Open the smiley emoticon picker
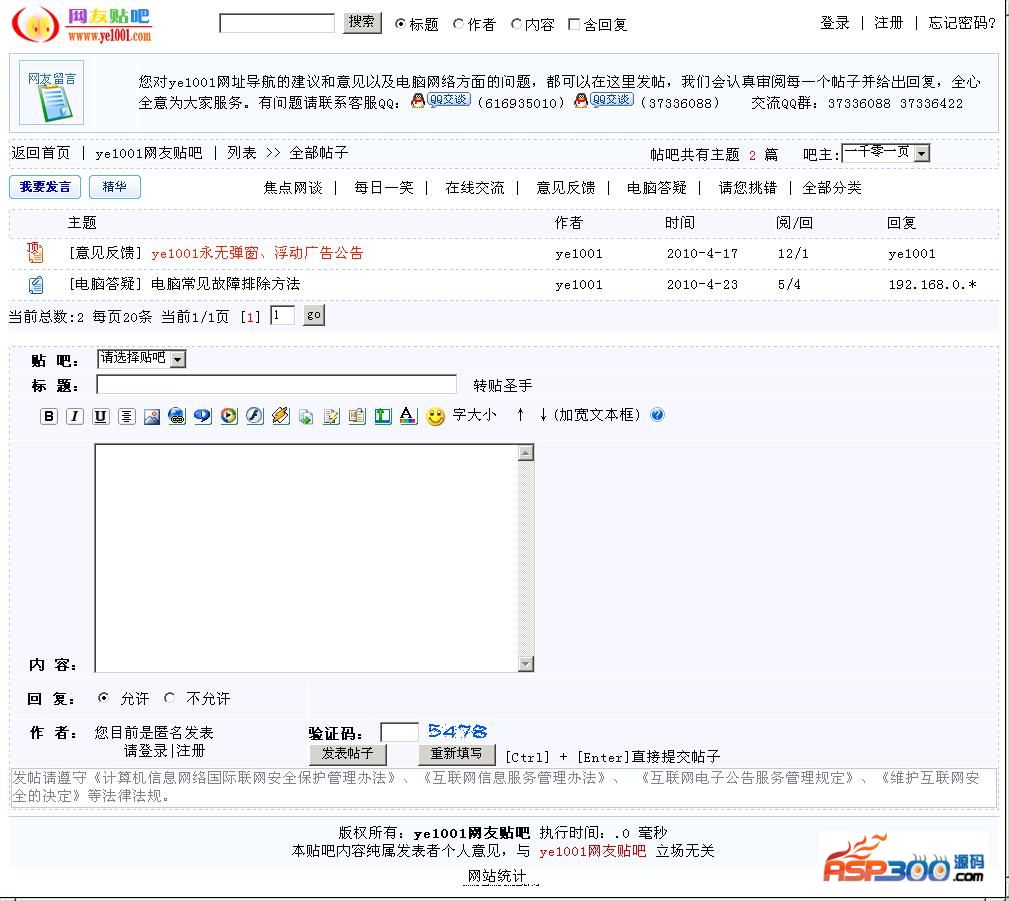The height and width of the screenshot is (901, 1009). [435, 416]
